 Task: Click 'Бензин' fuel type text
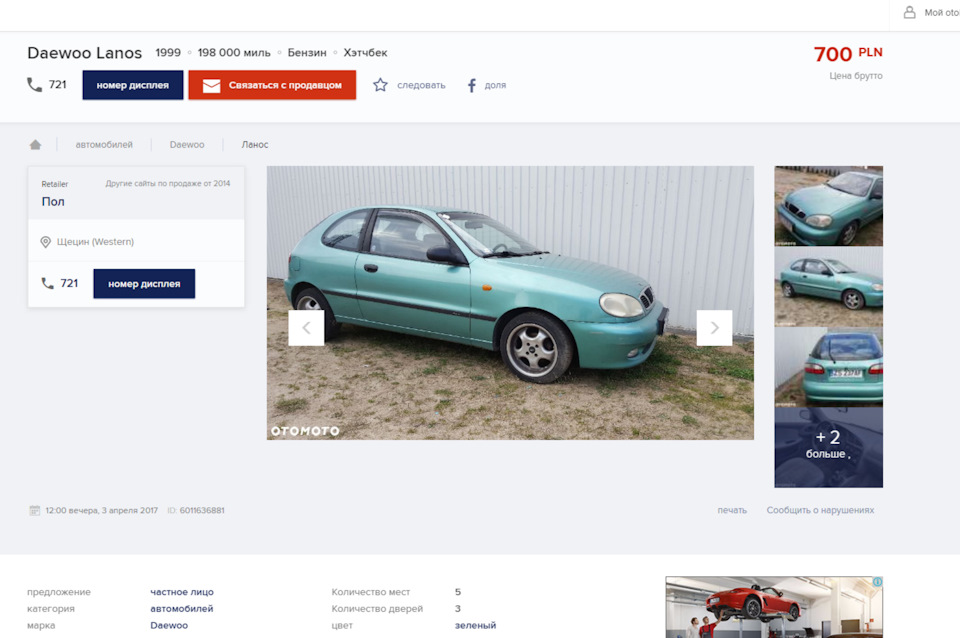tap(307, 53)
